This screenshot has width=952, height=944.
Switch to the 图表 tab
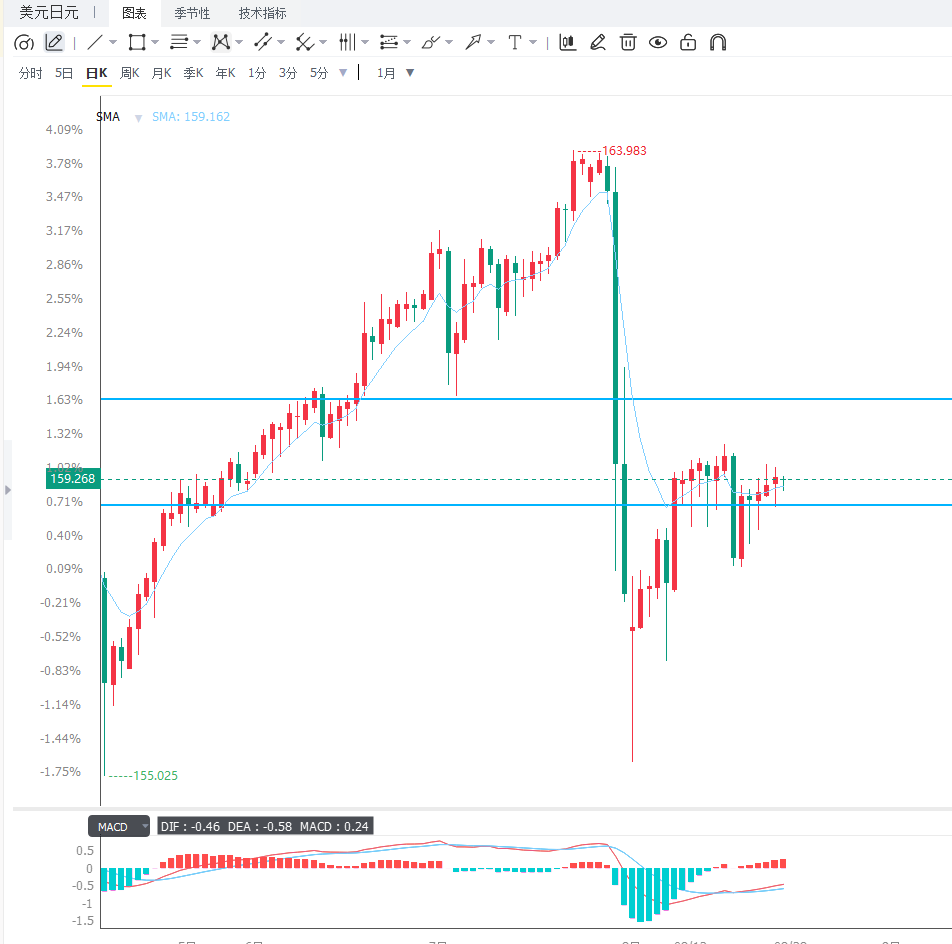134,13
